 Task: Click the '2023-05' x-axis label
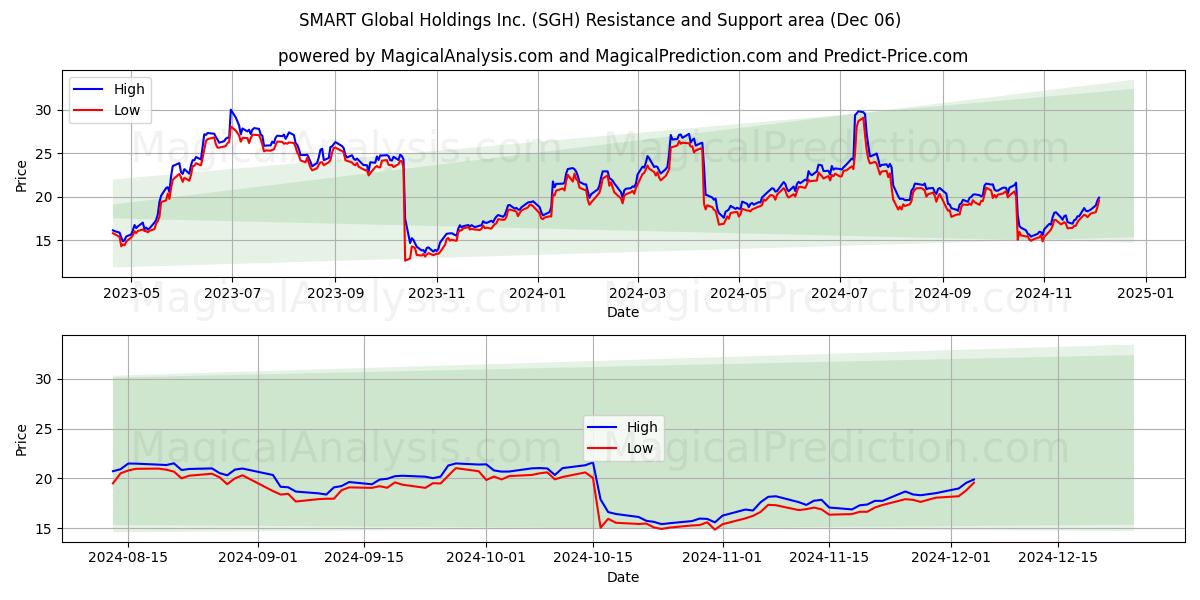click(131, 293)
